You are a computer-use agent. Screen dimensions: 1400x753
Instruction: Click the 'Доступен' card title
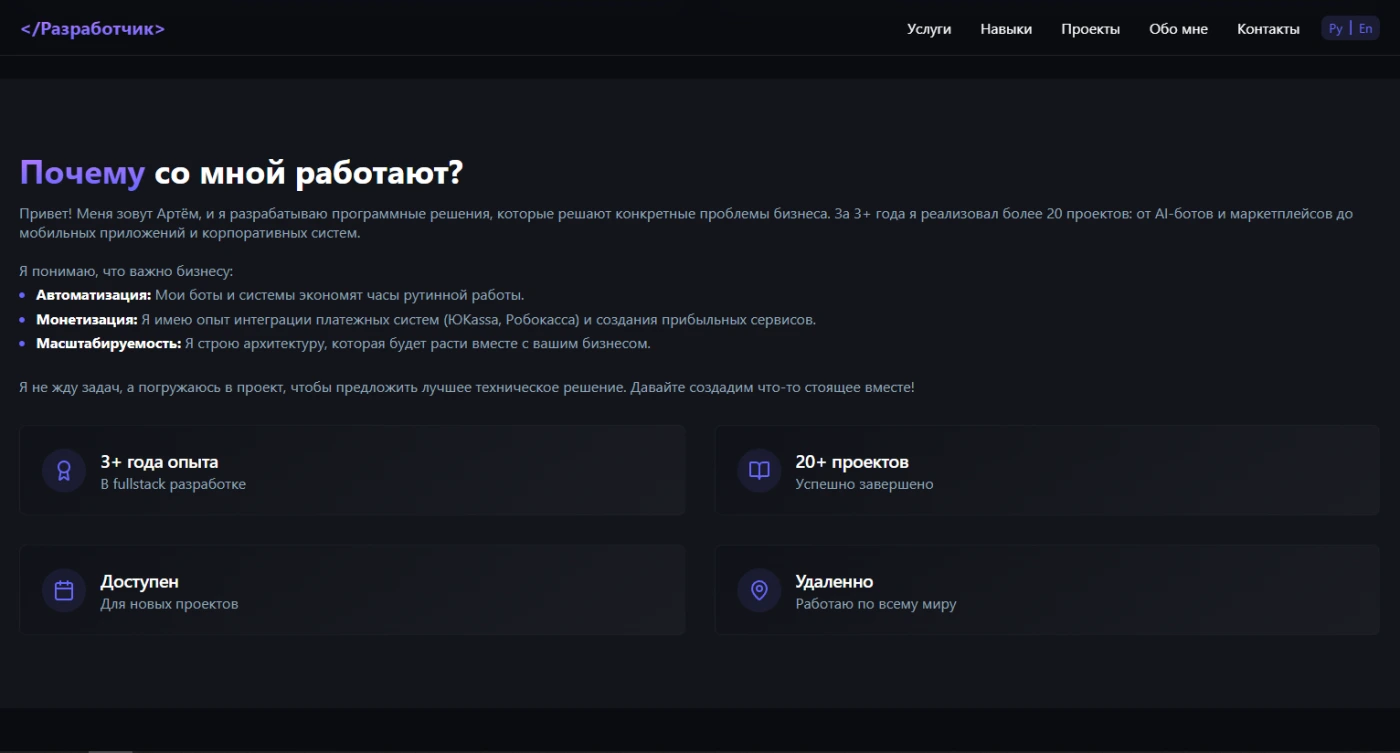[139, 582]
